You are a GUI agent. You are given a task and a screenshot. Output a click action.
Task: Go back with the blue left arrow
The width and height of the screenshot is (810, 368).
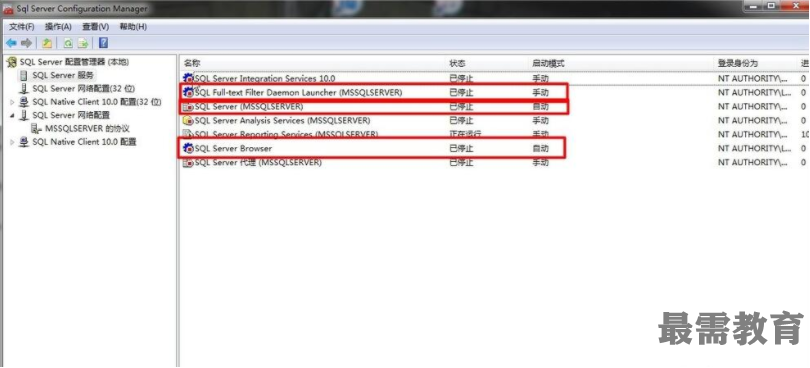coord(11,43)
